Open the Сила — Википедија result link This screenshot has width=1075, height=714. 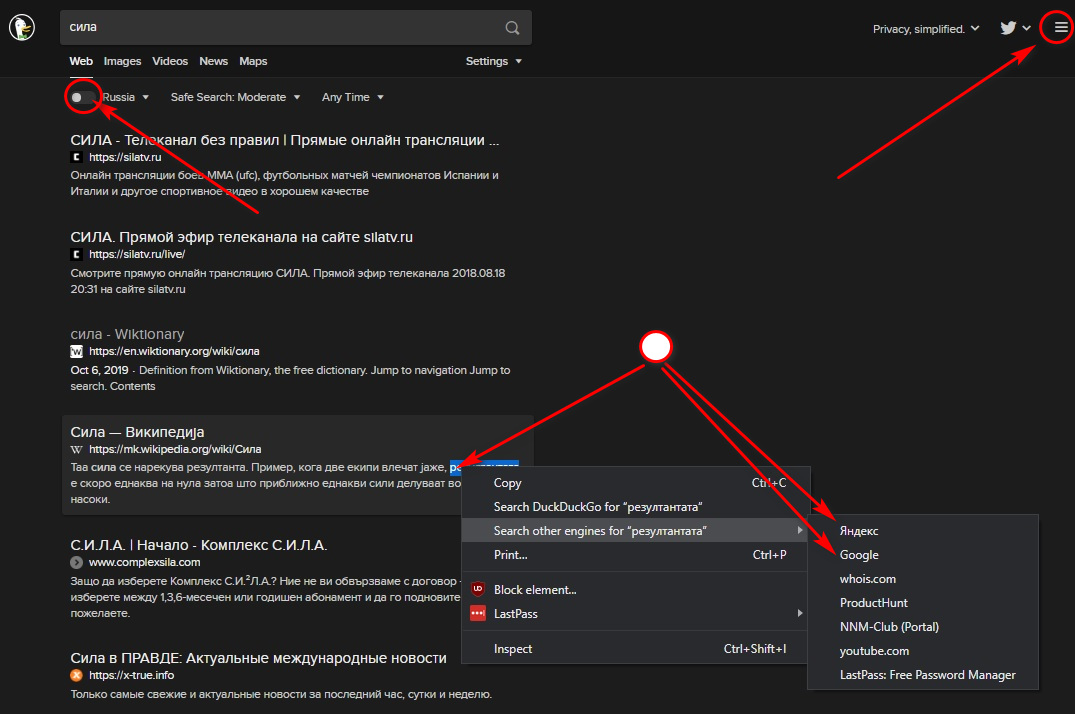click(x=137, y=432)
